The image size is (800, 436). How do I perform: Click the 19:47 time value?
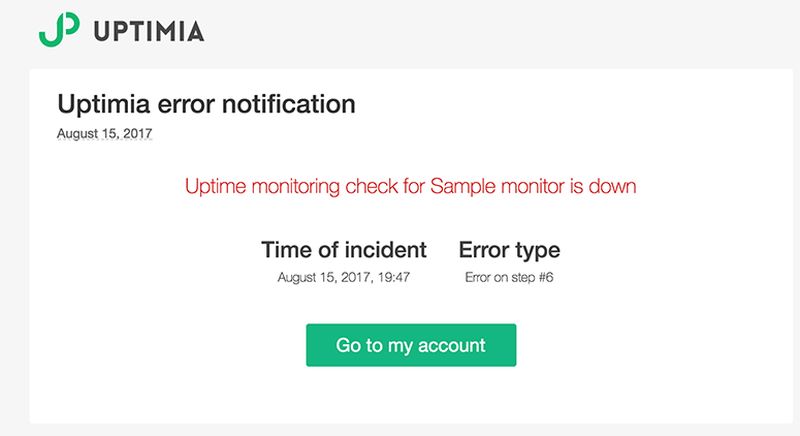click(x=394, y=277)
